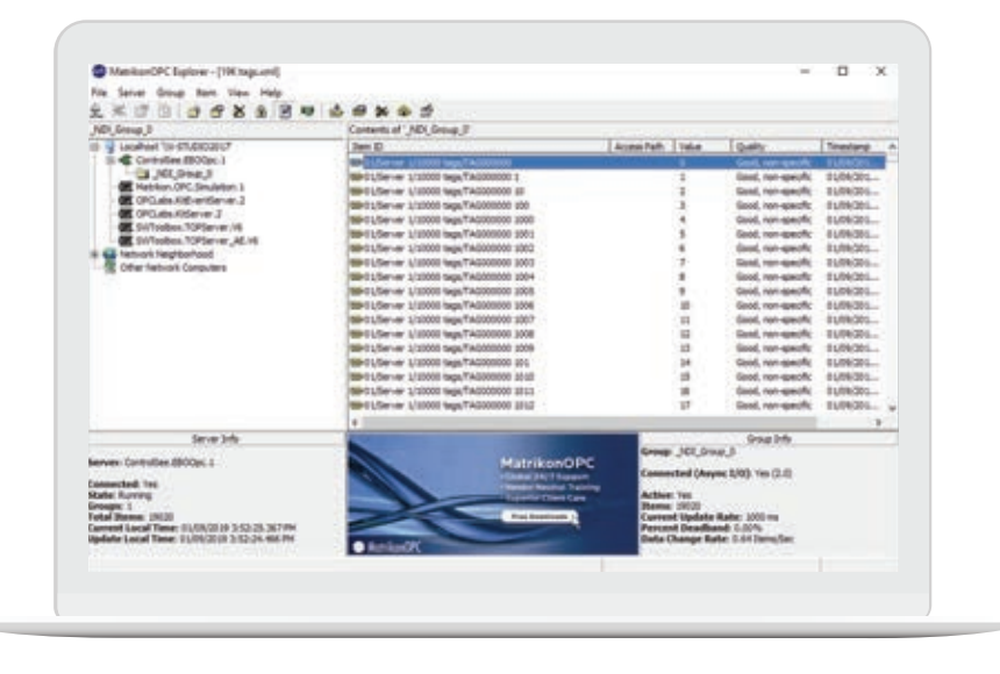The width and height of the screenshot is (1000, 674).
Task: Click the black X beside the folder icons
Action: (239, 112)
